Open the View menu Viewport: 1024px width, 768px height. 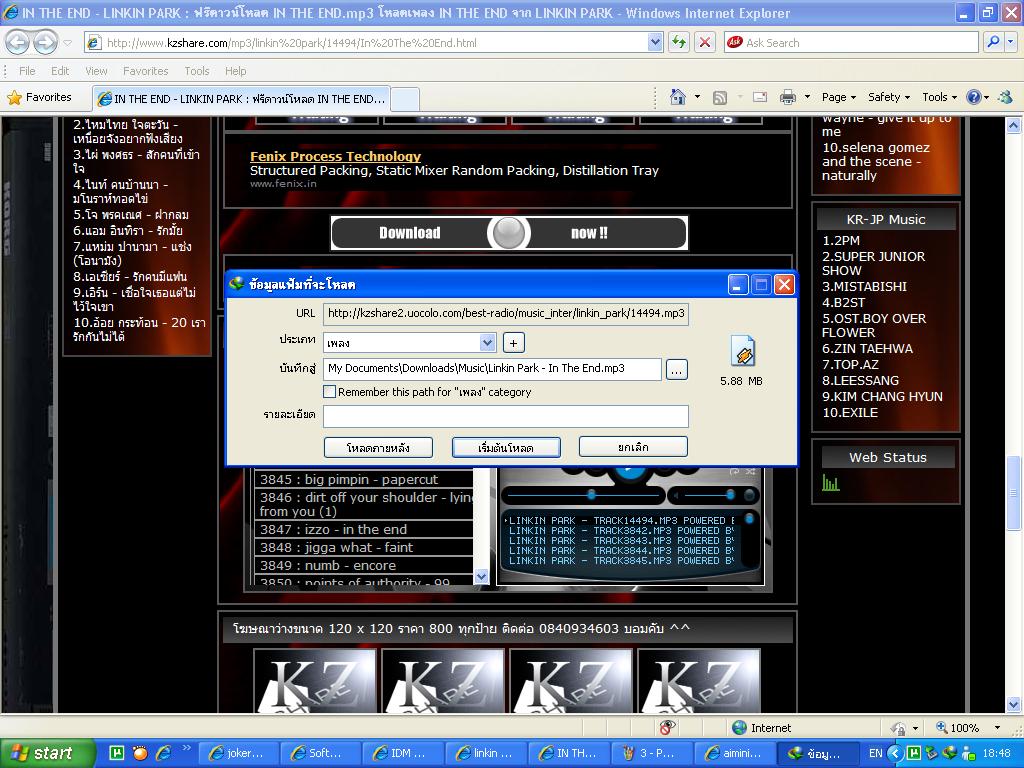(x=96, y=71)
